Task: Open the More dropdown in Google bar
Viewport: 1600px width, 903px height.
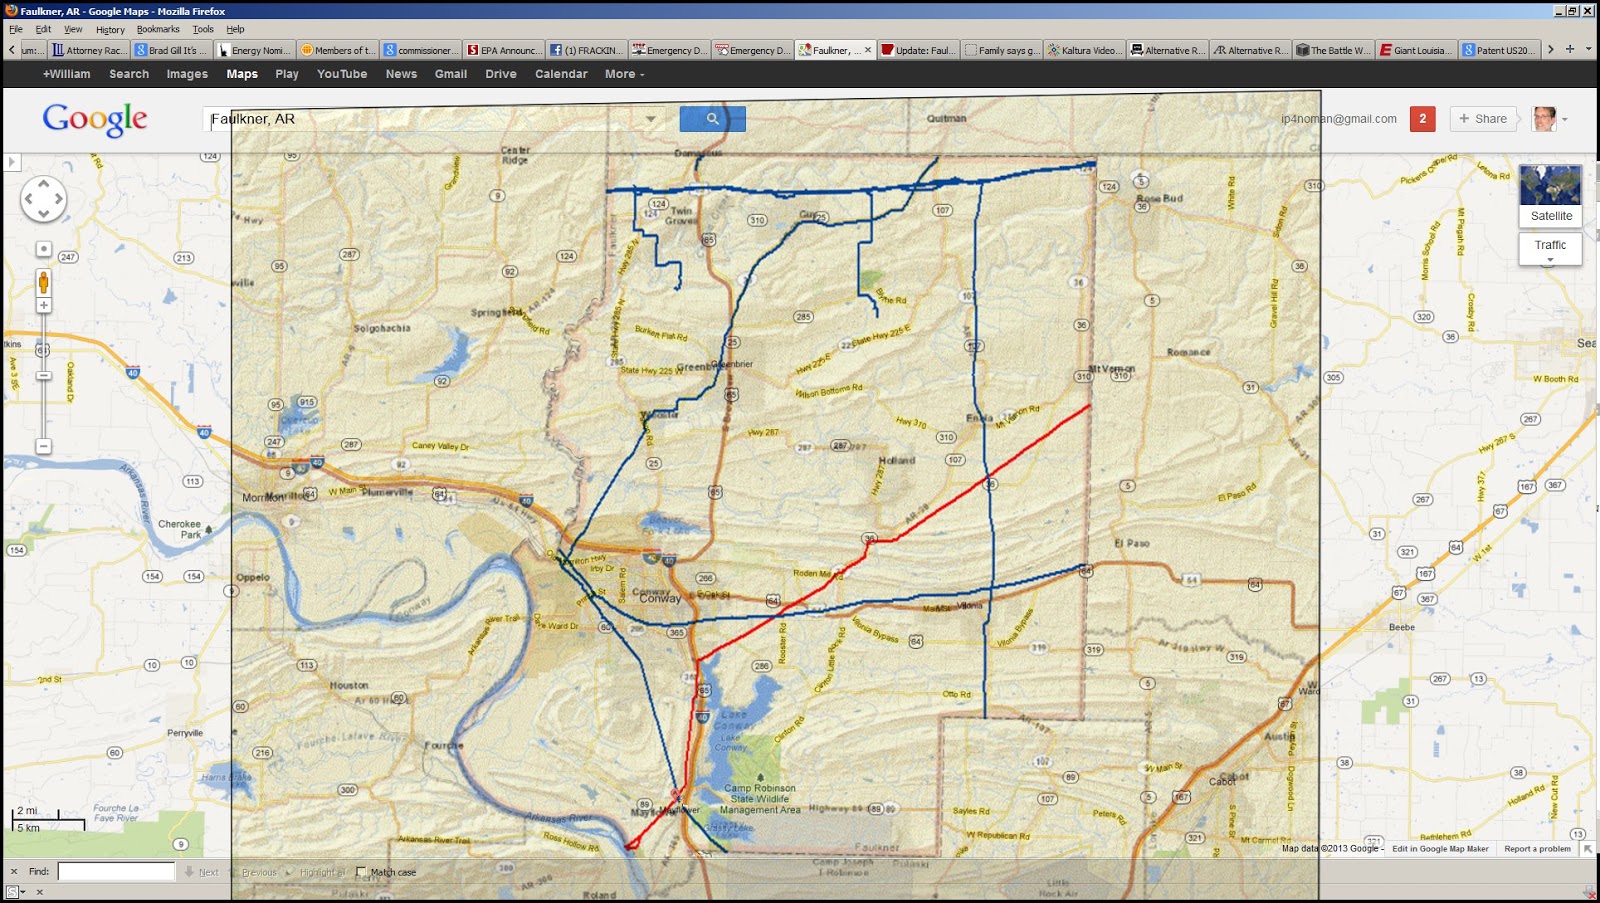Action: (624, 74)
